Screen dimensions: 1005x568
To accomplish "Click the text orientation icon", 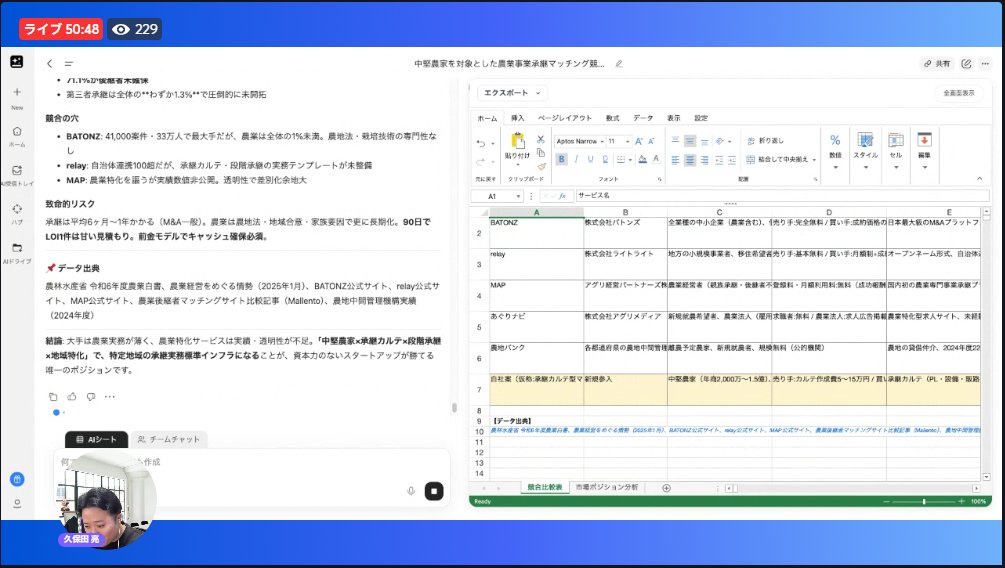I will [720, 141].
